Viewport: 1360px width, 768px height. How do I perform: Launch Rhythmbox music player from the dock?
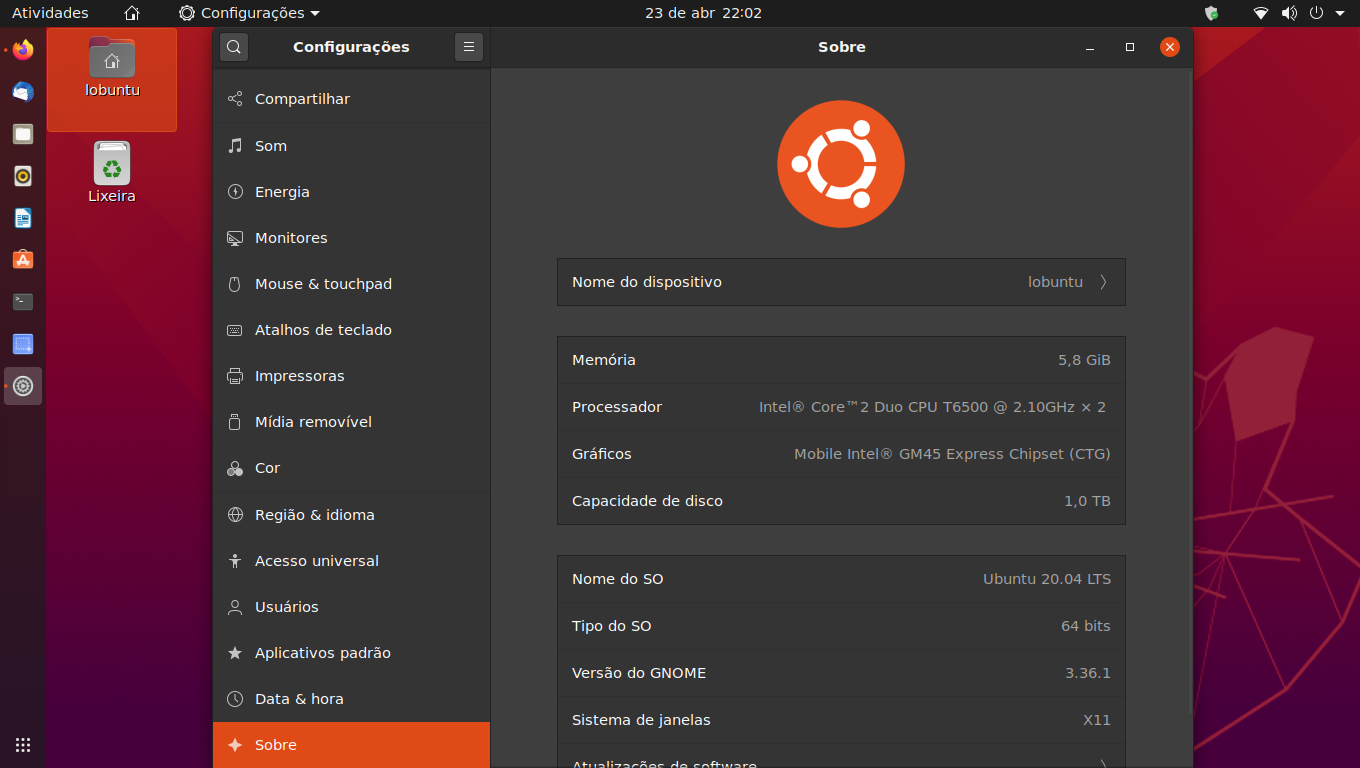point(22,176)
